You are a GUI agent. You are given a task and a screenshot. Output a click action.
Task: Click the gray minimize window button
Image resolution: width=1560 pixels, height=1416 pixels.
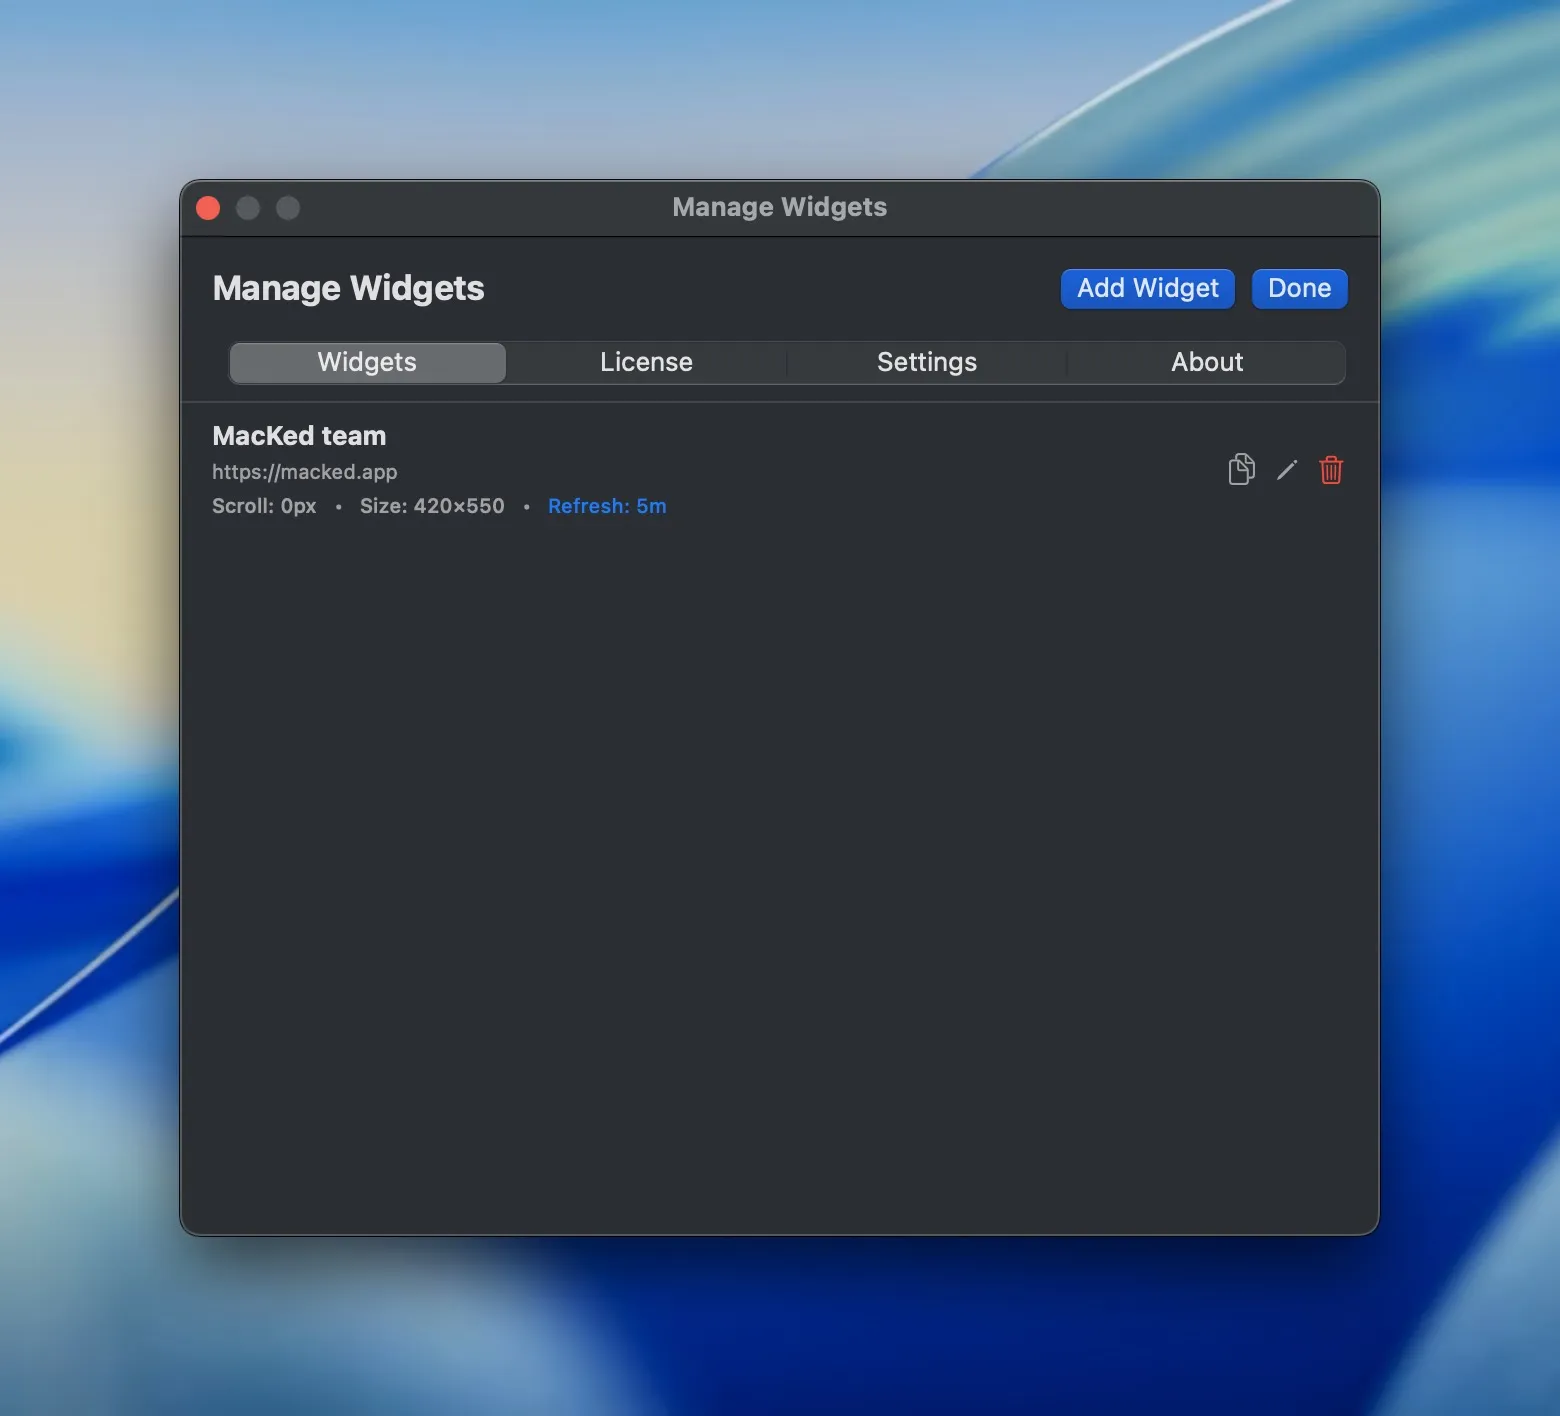[x=248, y=208]
